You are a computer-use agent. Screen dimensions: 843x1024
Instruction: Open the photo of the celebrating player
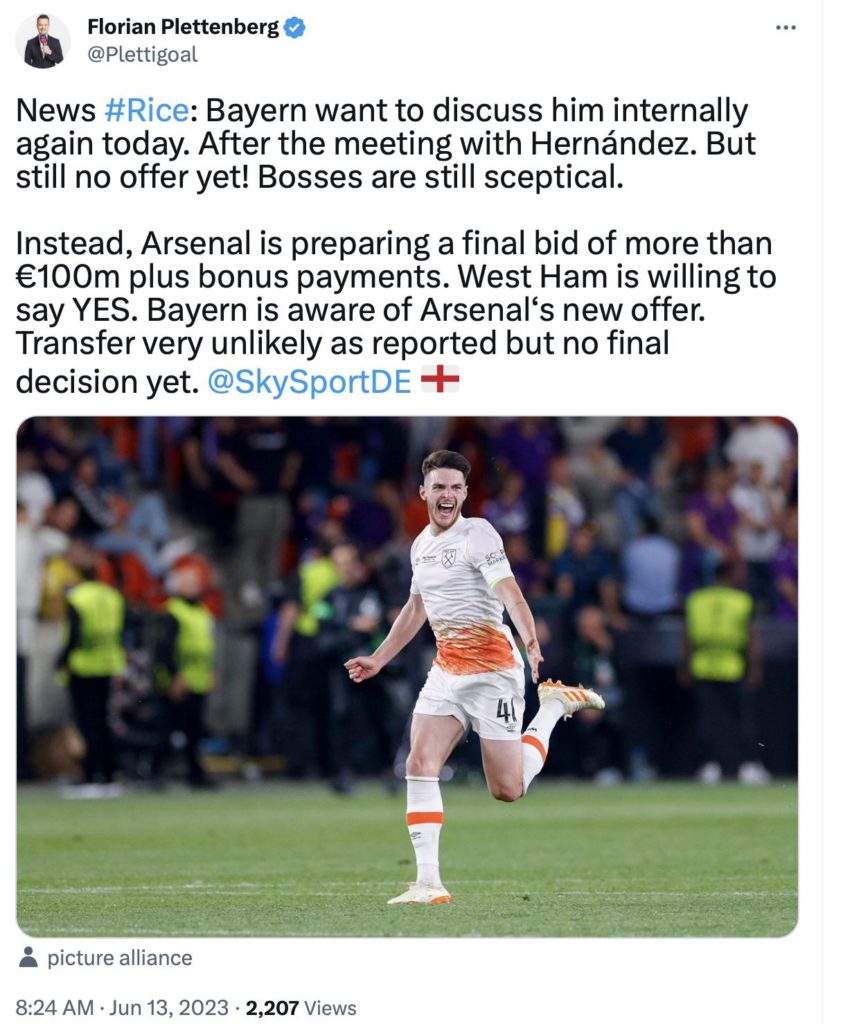point(407,676)
